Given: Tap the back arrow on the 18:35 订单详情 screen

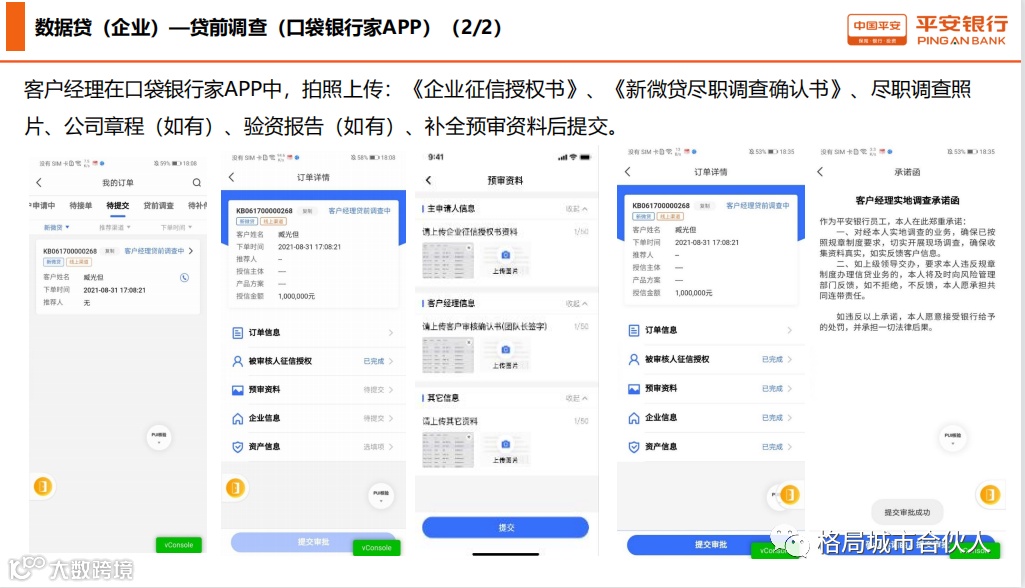Looking at the screenshot, I should [628, 171].
